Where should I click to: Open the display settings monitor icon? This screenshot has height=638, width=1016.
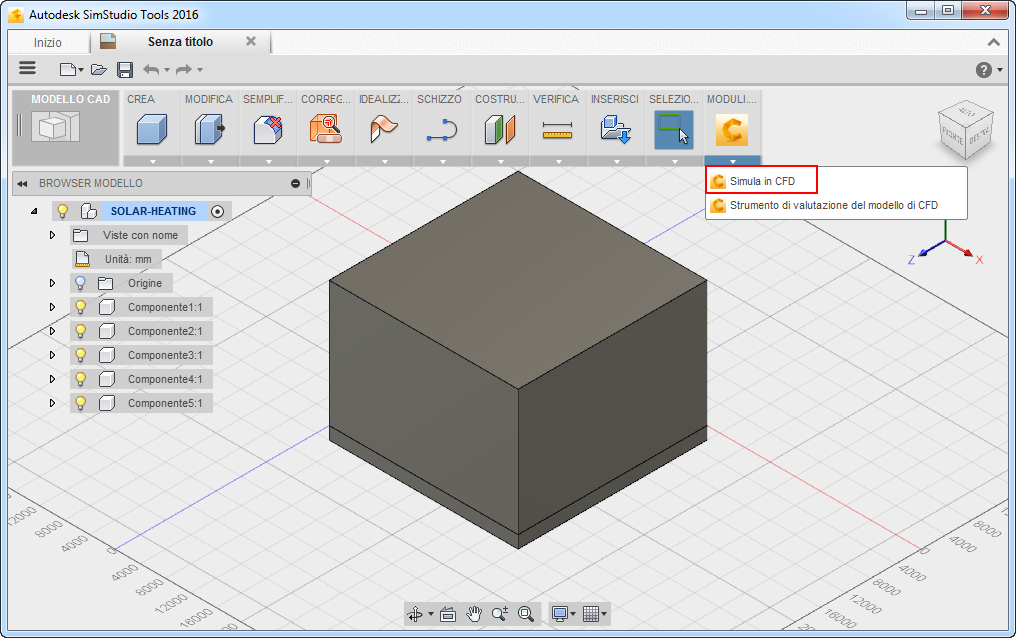pyautogui.click(x=560, y=614)
